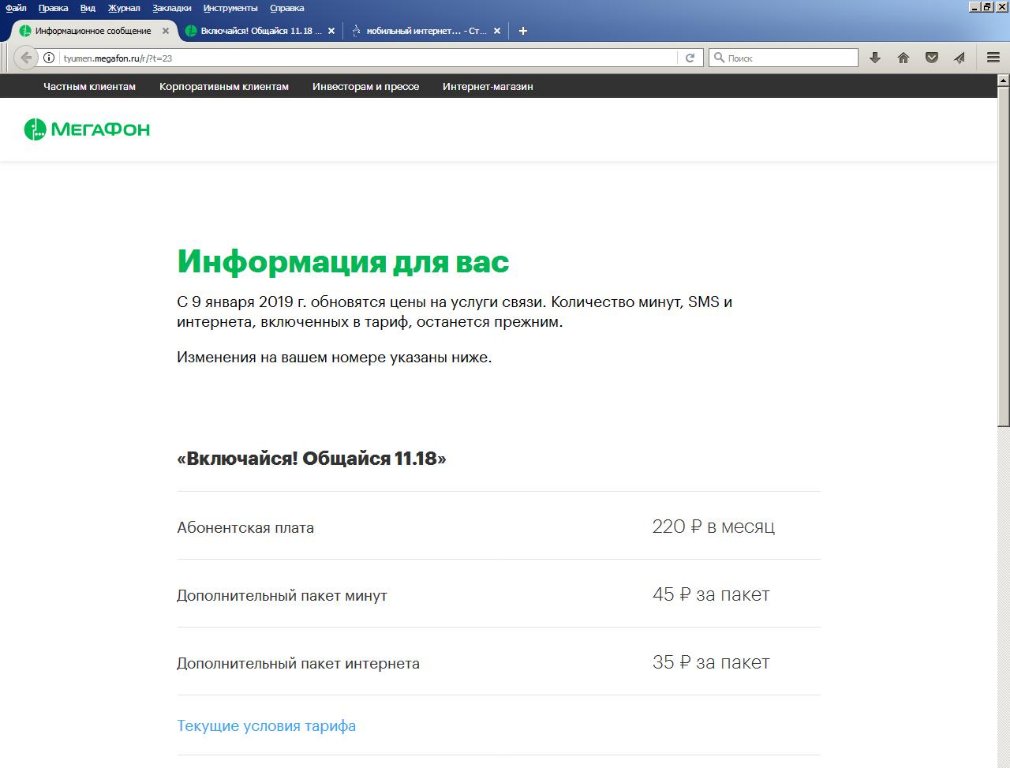
Task: Focus the address bar URL field
Action: point(367,58)
